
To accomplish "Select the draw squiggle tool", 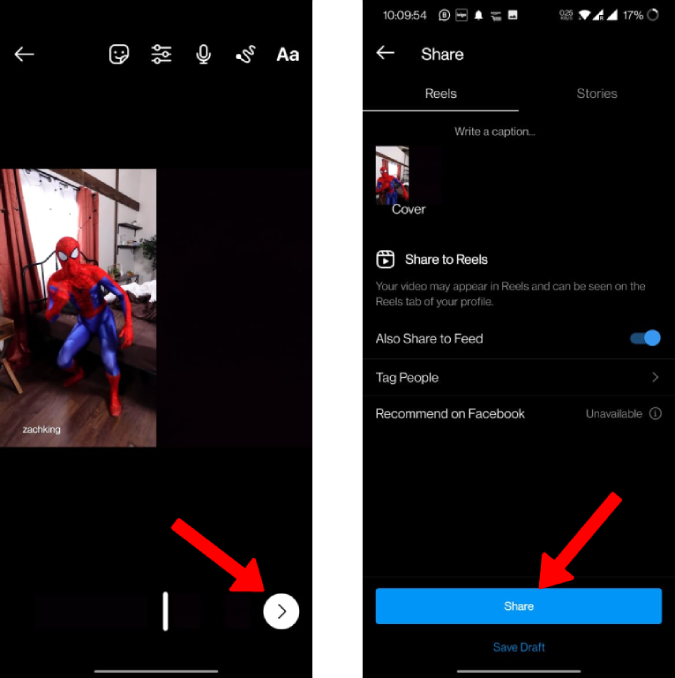I will click(x=246, y=54).
